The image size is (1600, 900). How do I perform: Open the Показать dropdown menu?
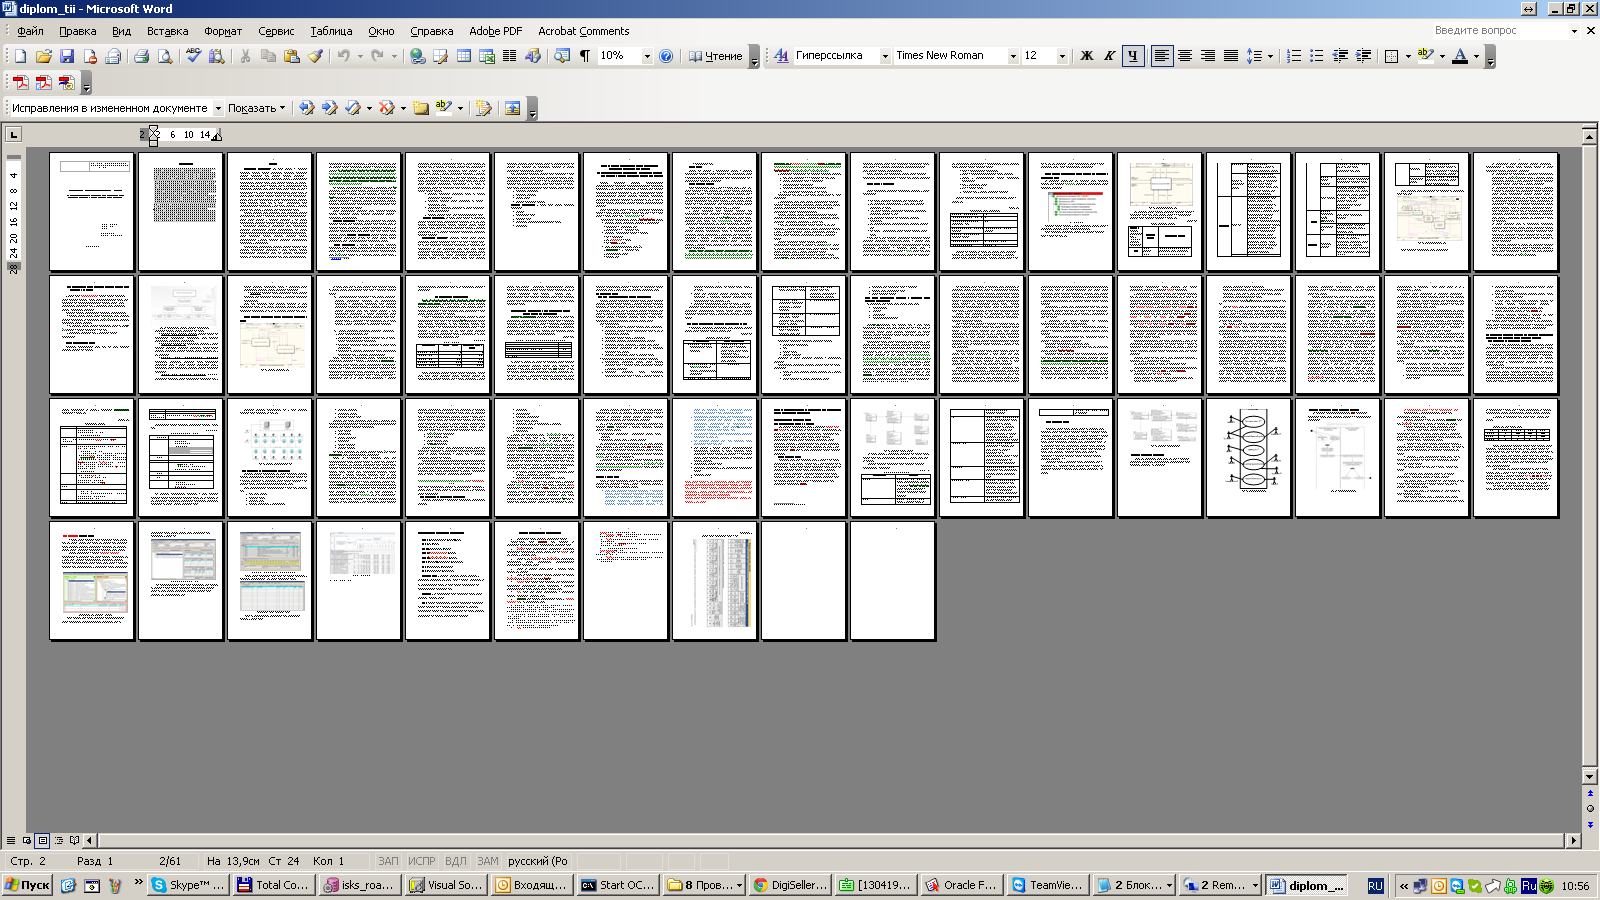[256, 108]
